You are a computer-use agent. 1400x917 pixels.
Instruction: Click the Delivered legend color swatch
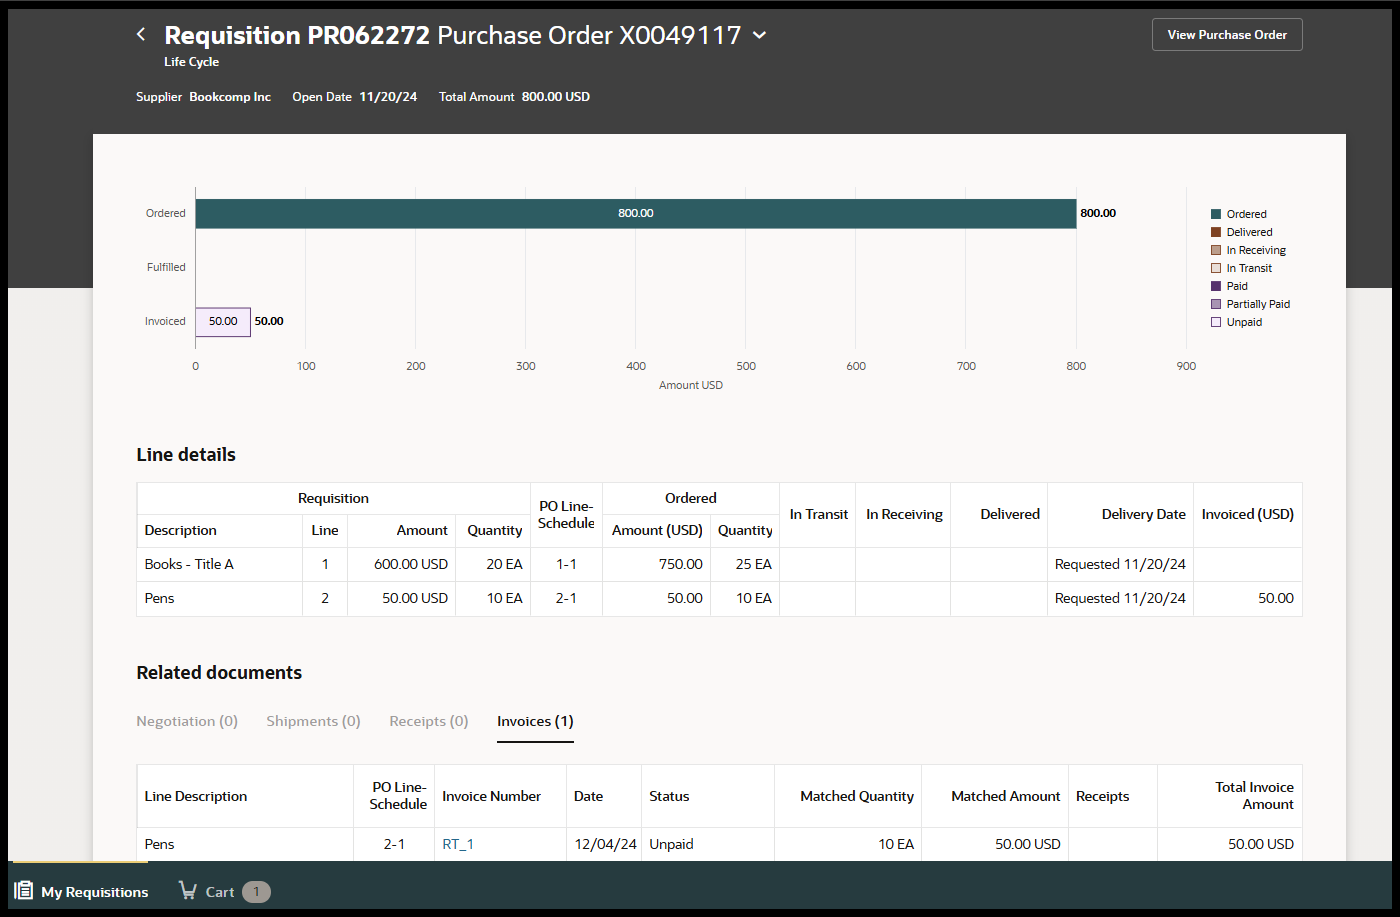click(1216, 232)
